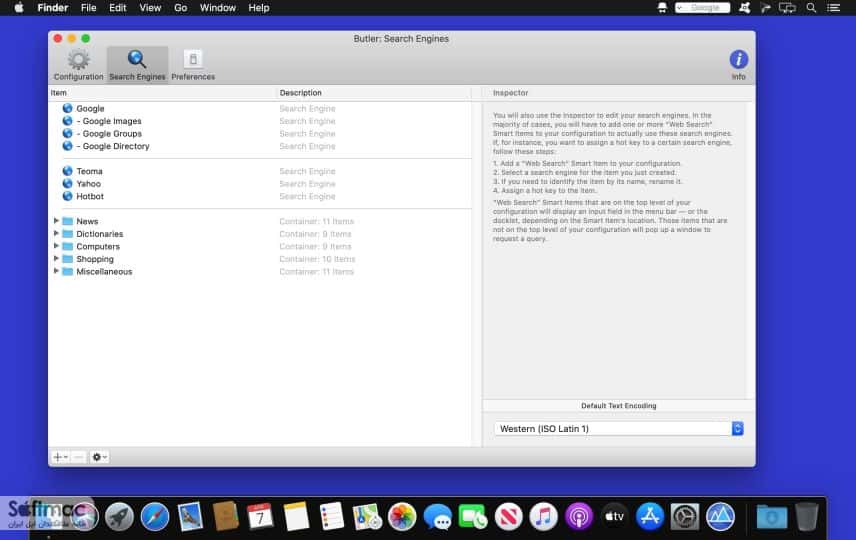
Task: Select the Google Groups globe icon
Action: click(x=67, y=133)
